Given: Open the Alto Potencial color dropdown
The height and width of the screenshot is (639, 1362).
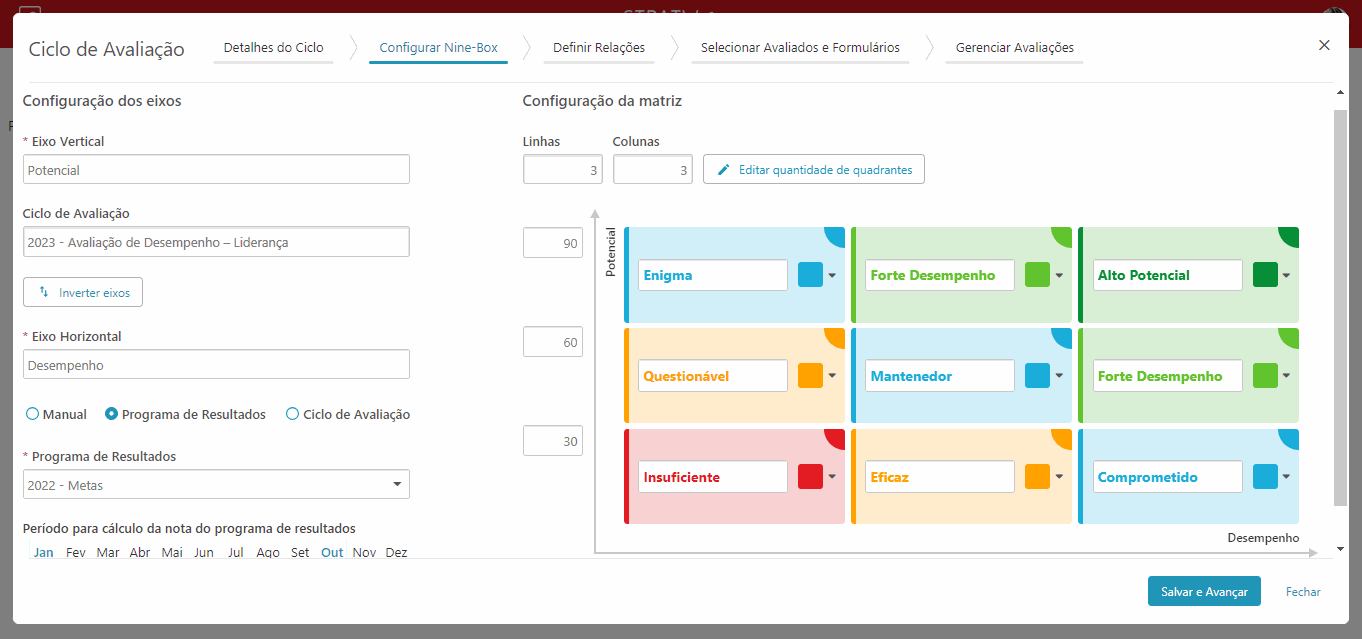Looking at the screenshot, I should coord(1287,275).
